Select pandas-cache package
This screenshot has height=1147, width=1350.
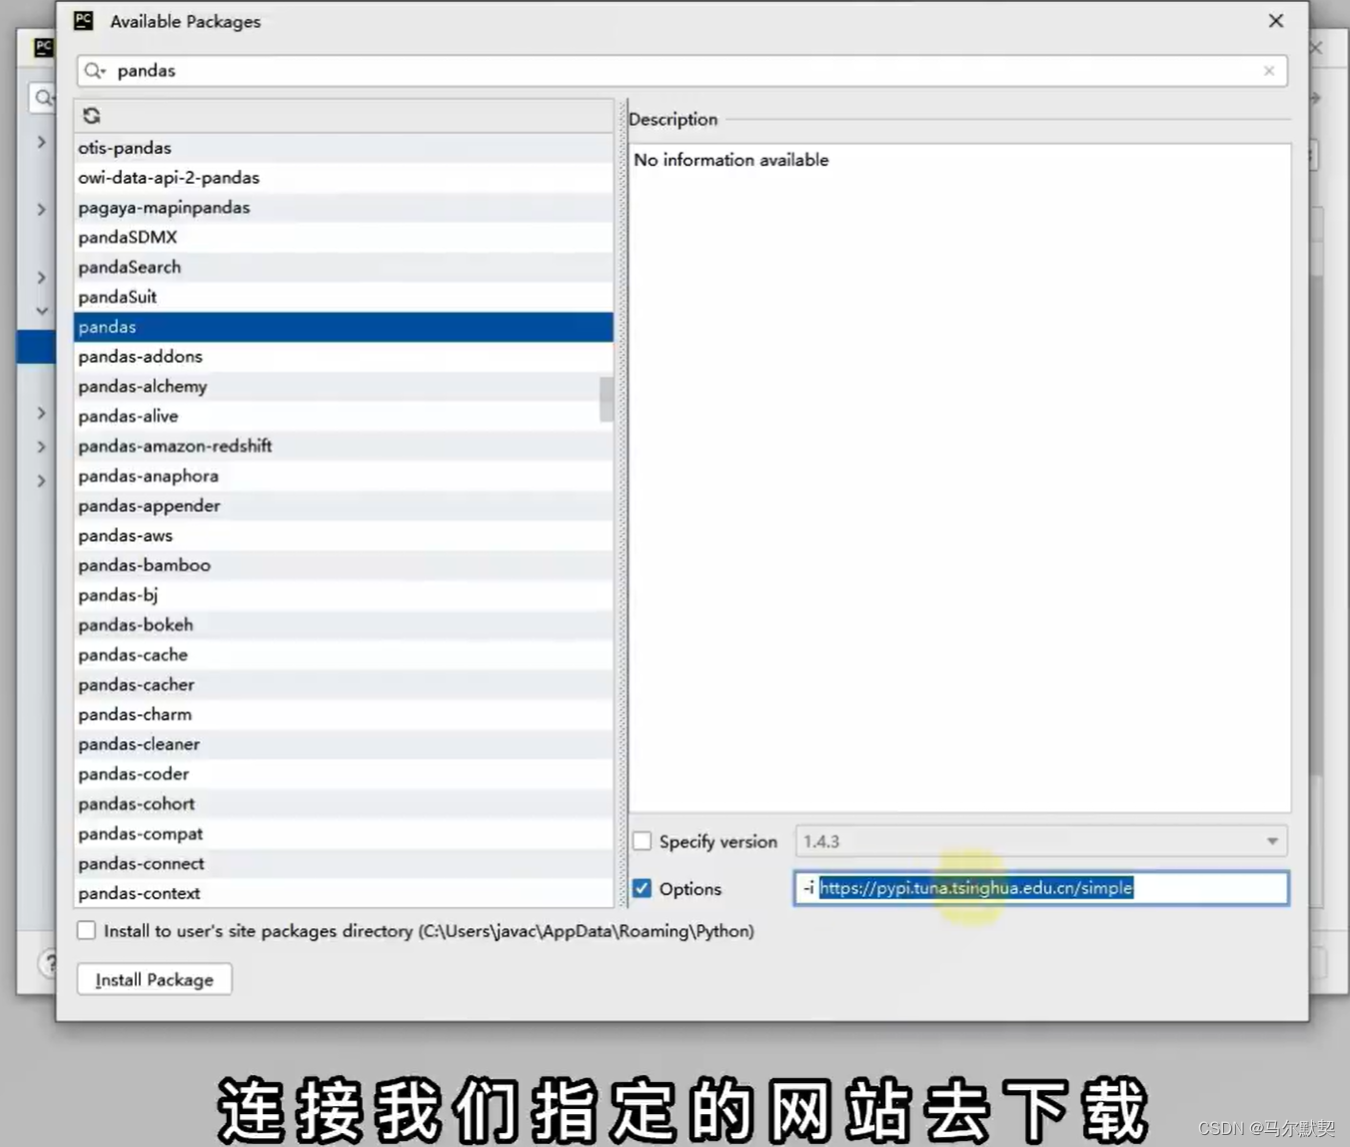coord(343,655)
